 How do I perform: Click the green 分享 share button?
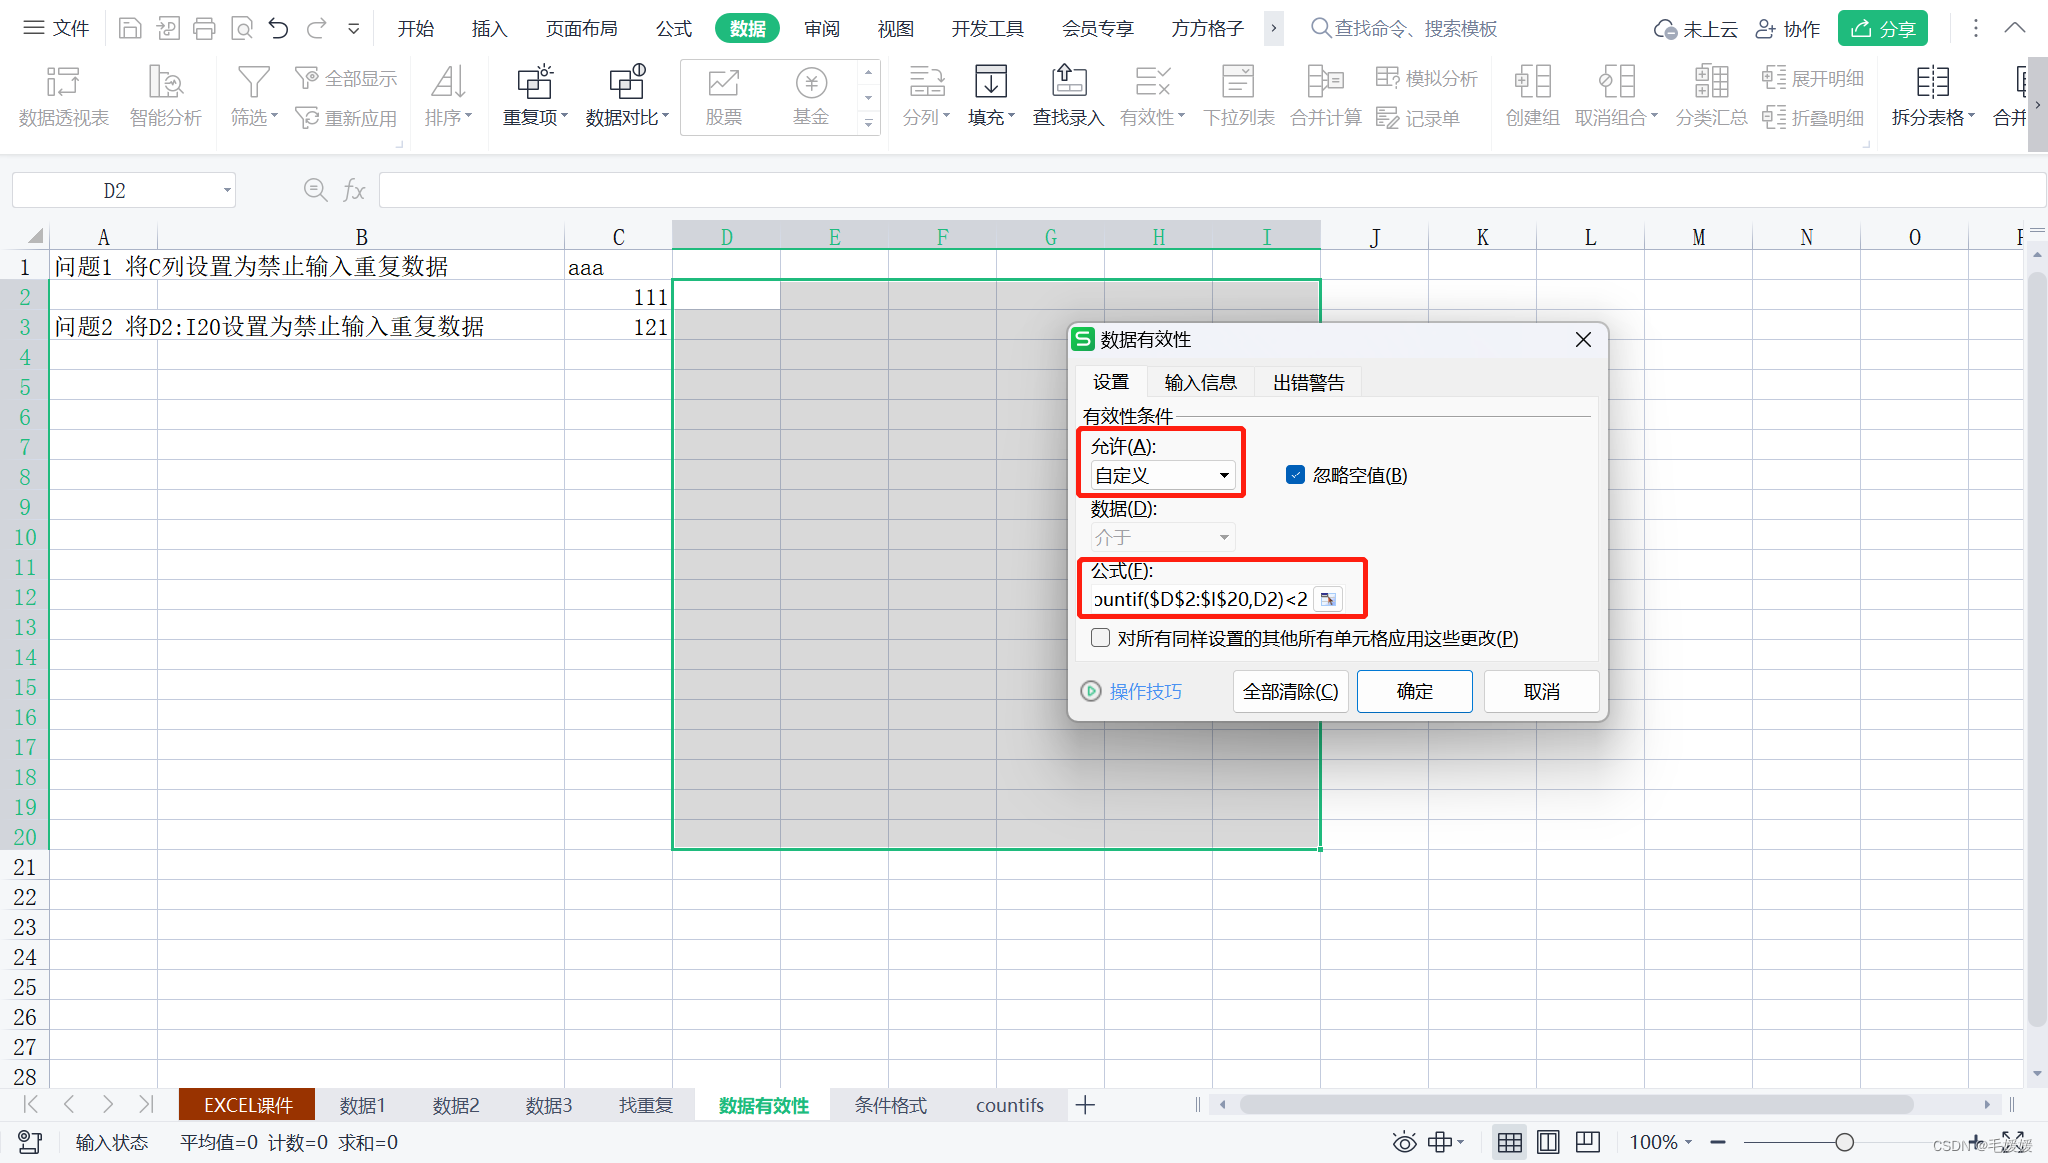[x=1882, y=28]
